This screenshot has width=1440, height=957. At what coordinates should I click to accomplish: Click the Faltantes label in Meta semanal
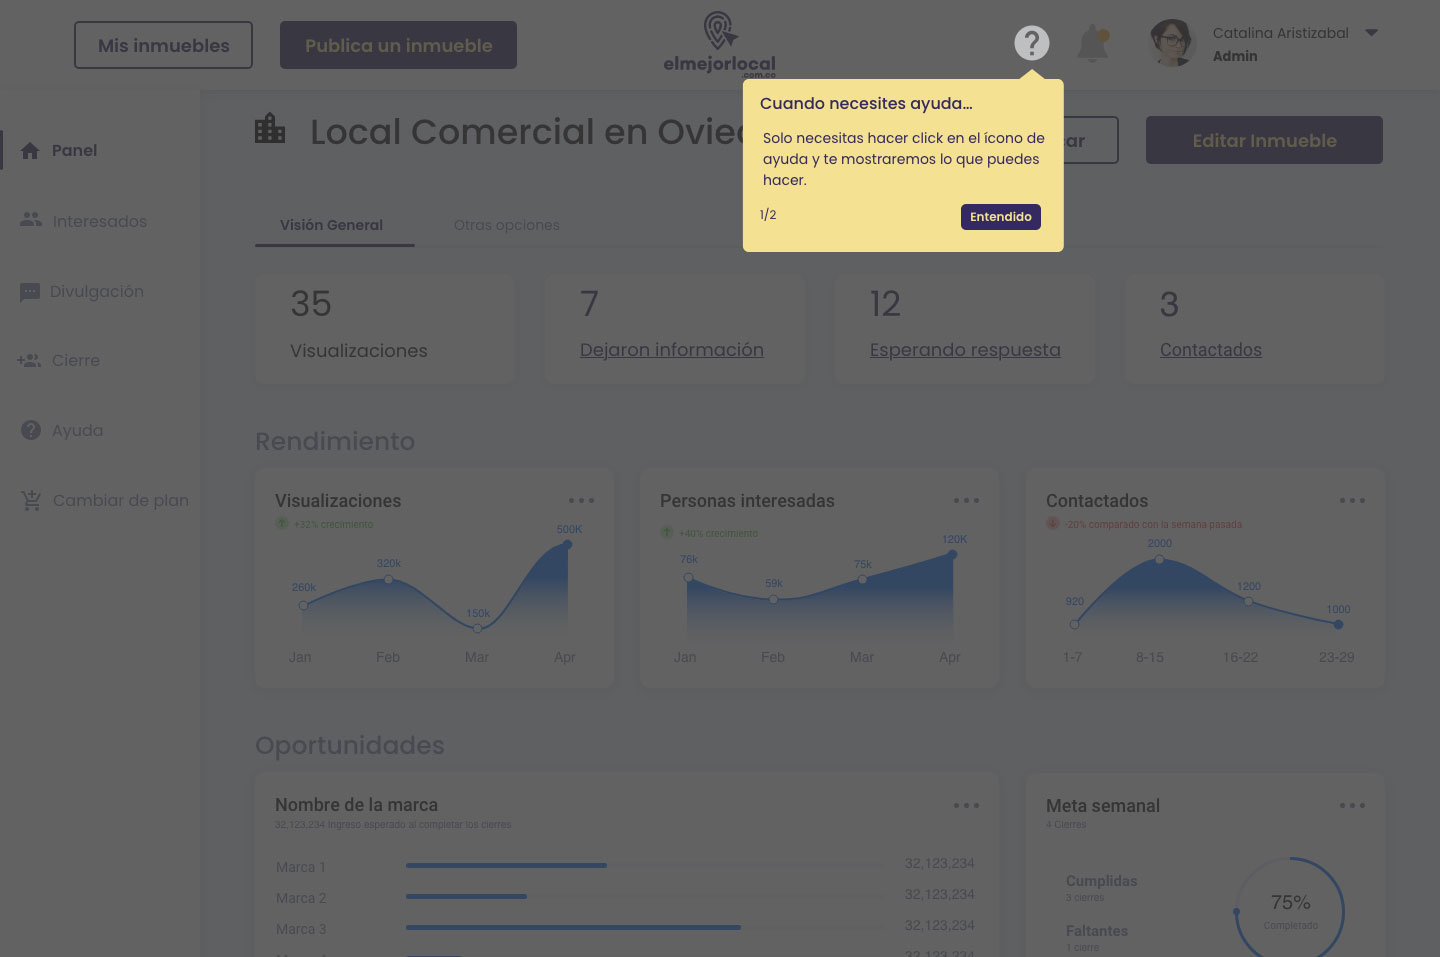(x=1097, y=931)
